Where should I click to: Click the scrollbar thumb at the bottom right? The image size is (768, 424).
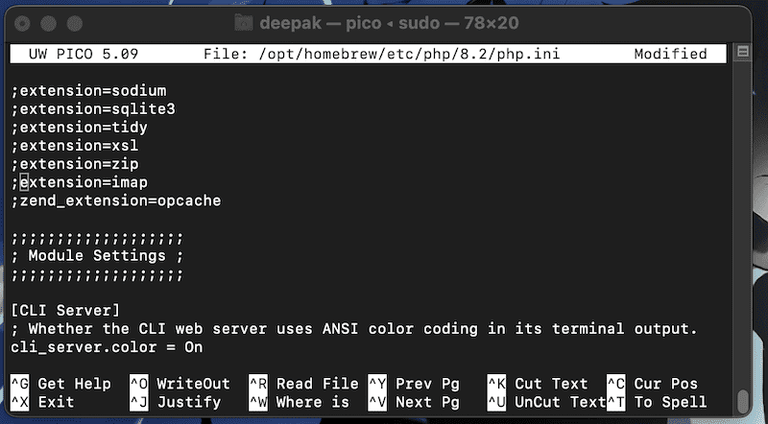click(743, 399)
